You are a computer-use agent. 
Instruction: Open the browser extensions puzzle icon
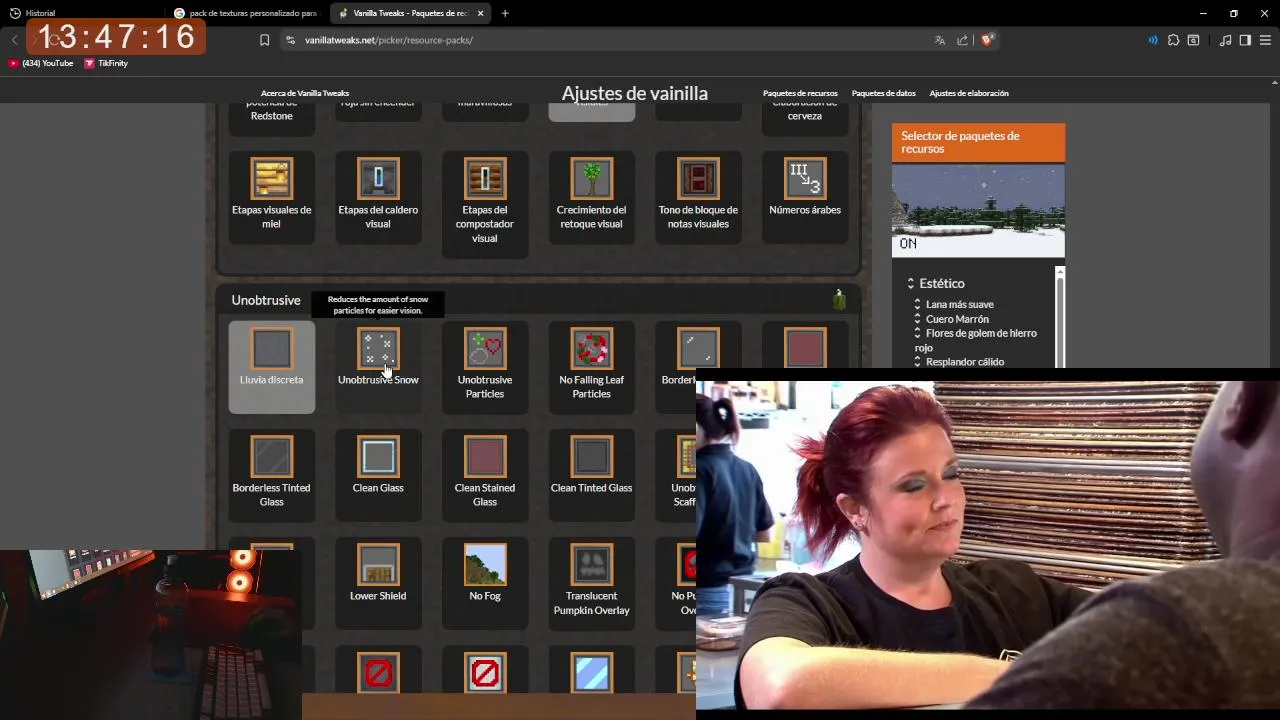[1173, 40]
